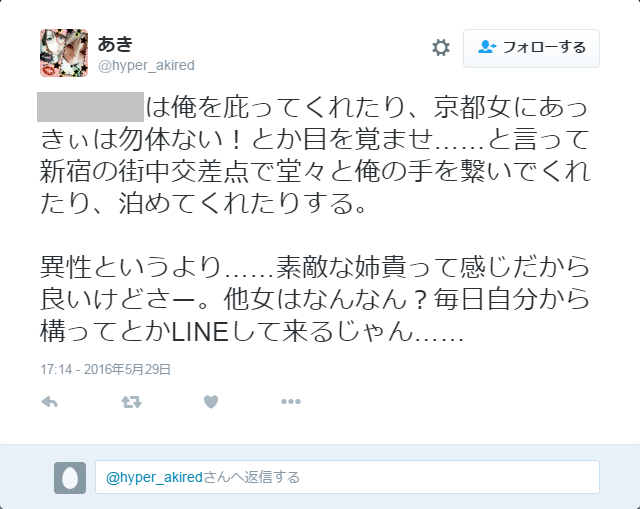Image resolution: width=640 pixels, height=509 pixels.
Task: Focus the さんへ返信する reply input field
Action: 347,477
